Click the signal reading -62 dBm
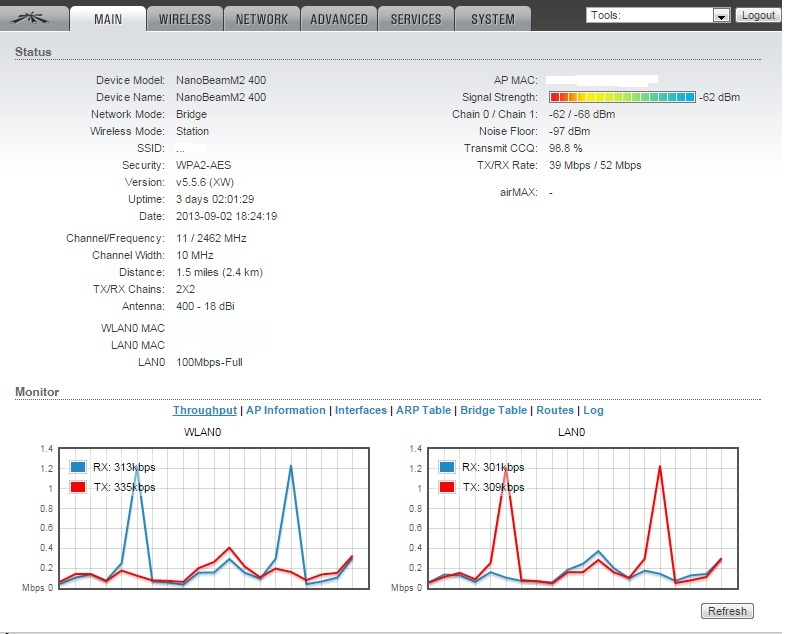Screen dimensions: 796x634 tap(719, 97)
